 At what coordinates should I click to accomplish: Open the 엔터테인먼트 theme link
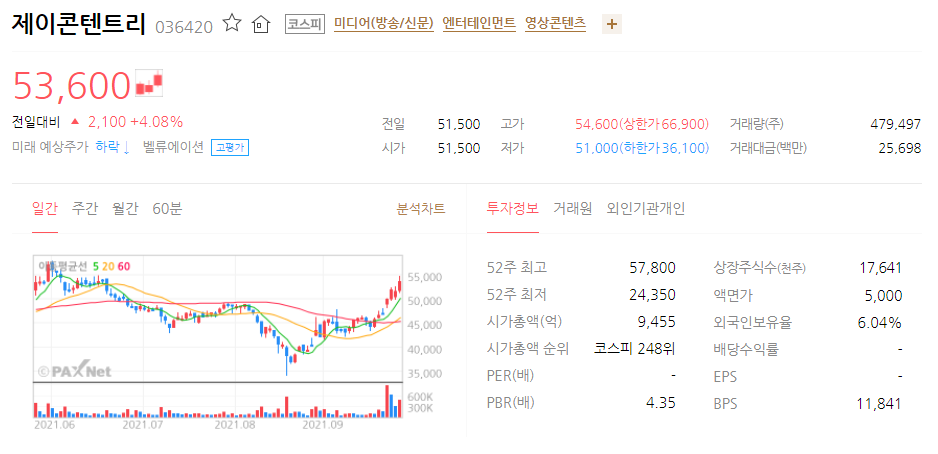point(479,24)
